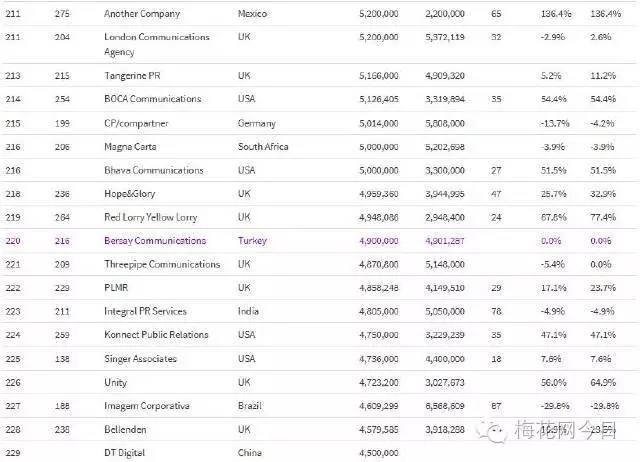Select Integral PR Services name
Screen dimensions: 640x462
click(x=148, y=311)
